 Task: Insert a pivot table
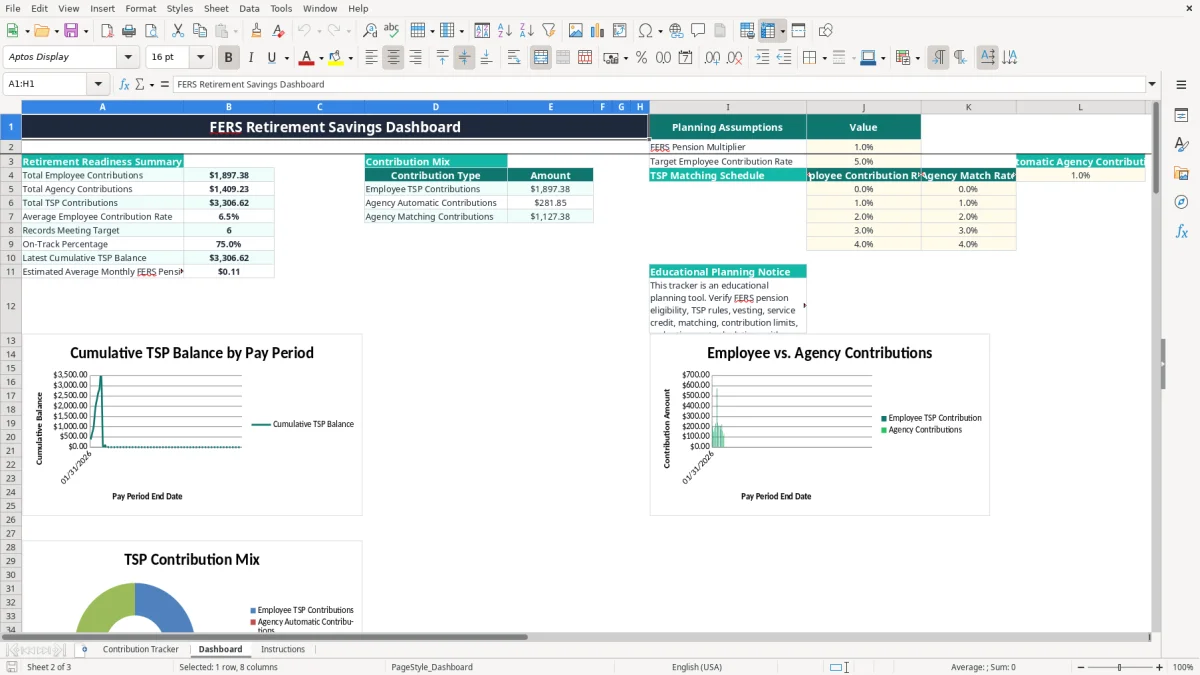[x=620, y=31]
